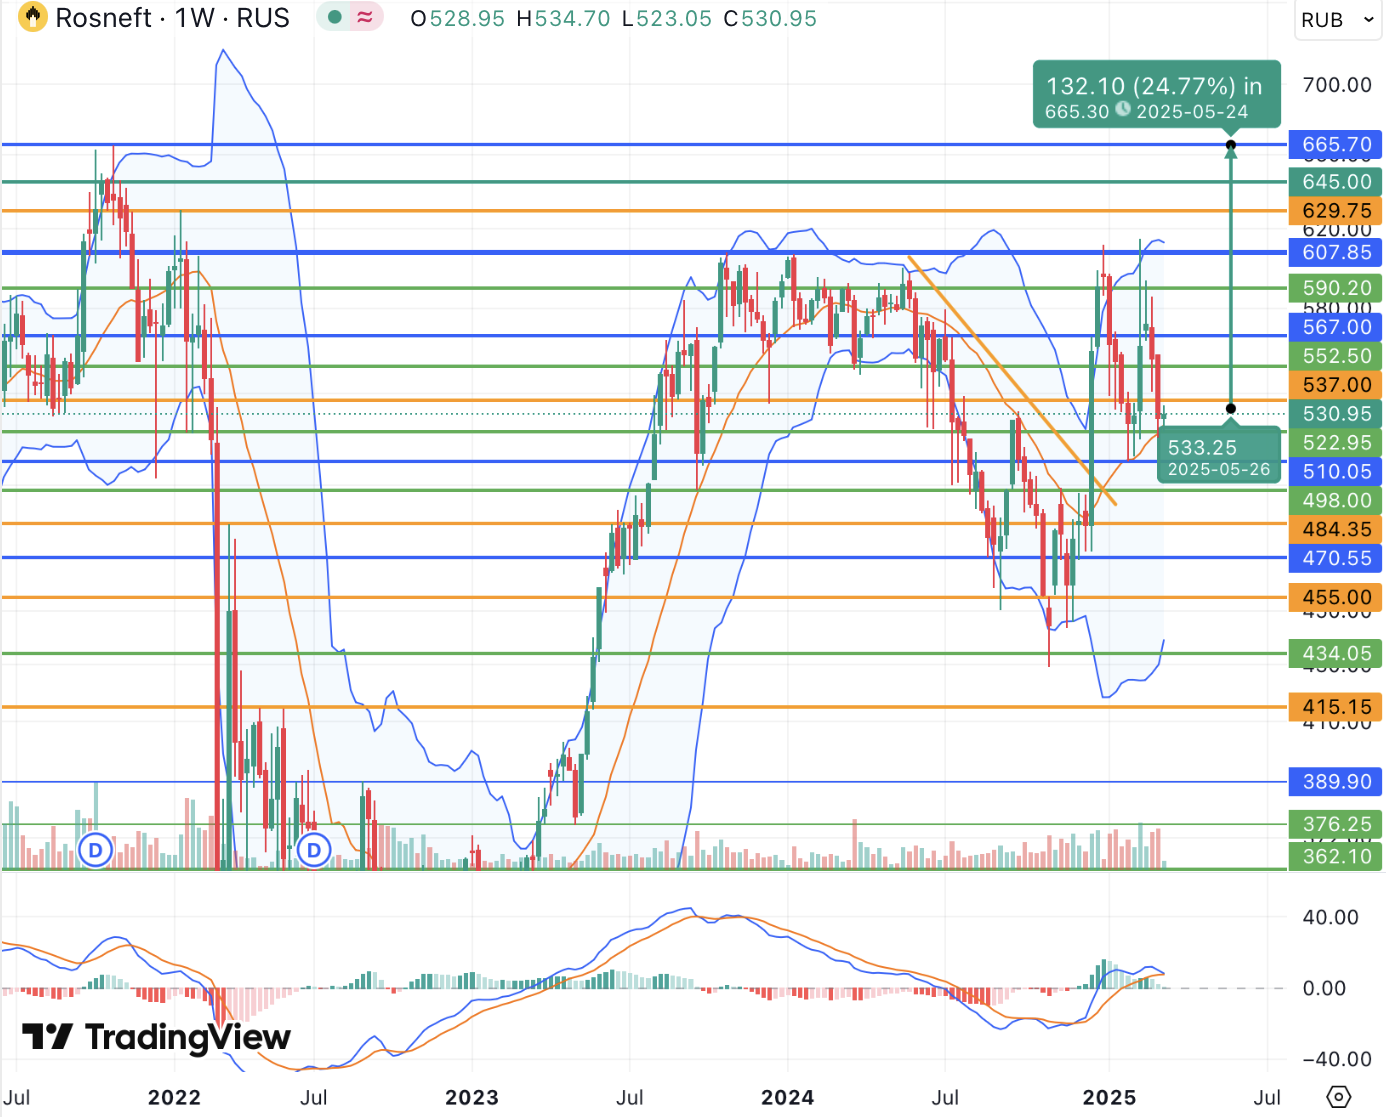
Task: Select the 434.05 green price label
Action: point(1336,654)
